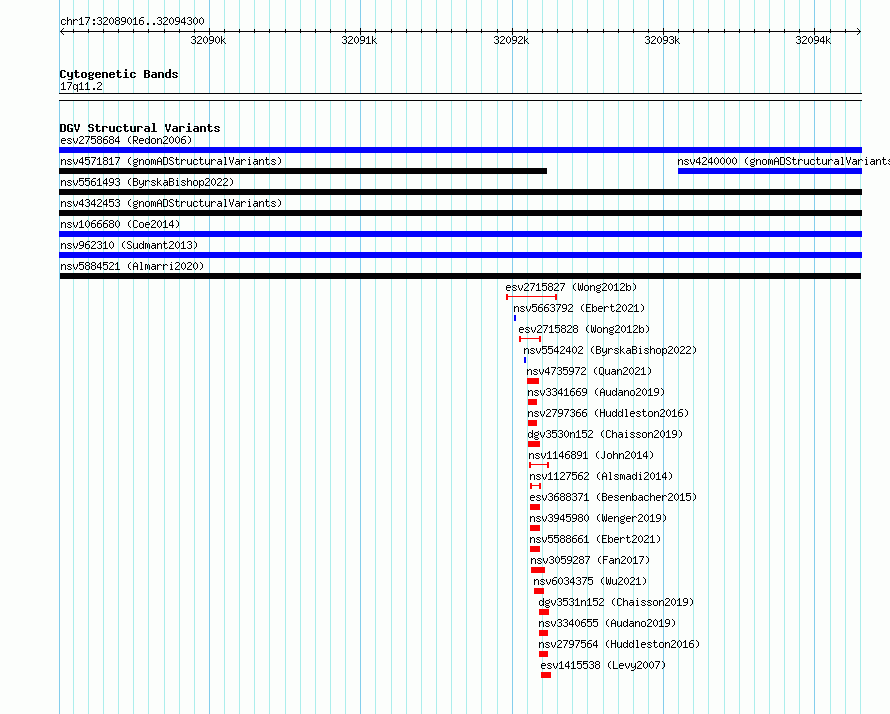The width and height of the screenshot is (890, 714).
Task: Click the red block under nsv6034375
Action: pyautogui.click(x=539, y=591)
